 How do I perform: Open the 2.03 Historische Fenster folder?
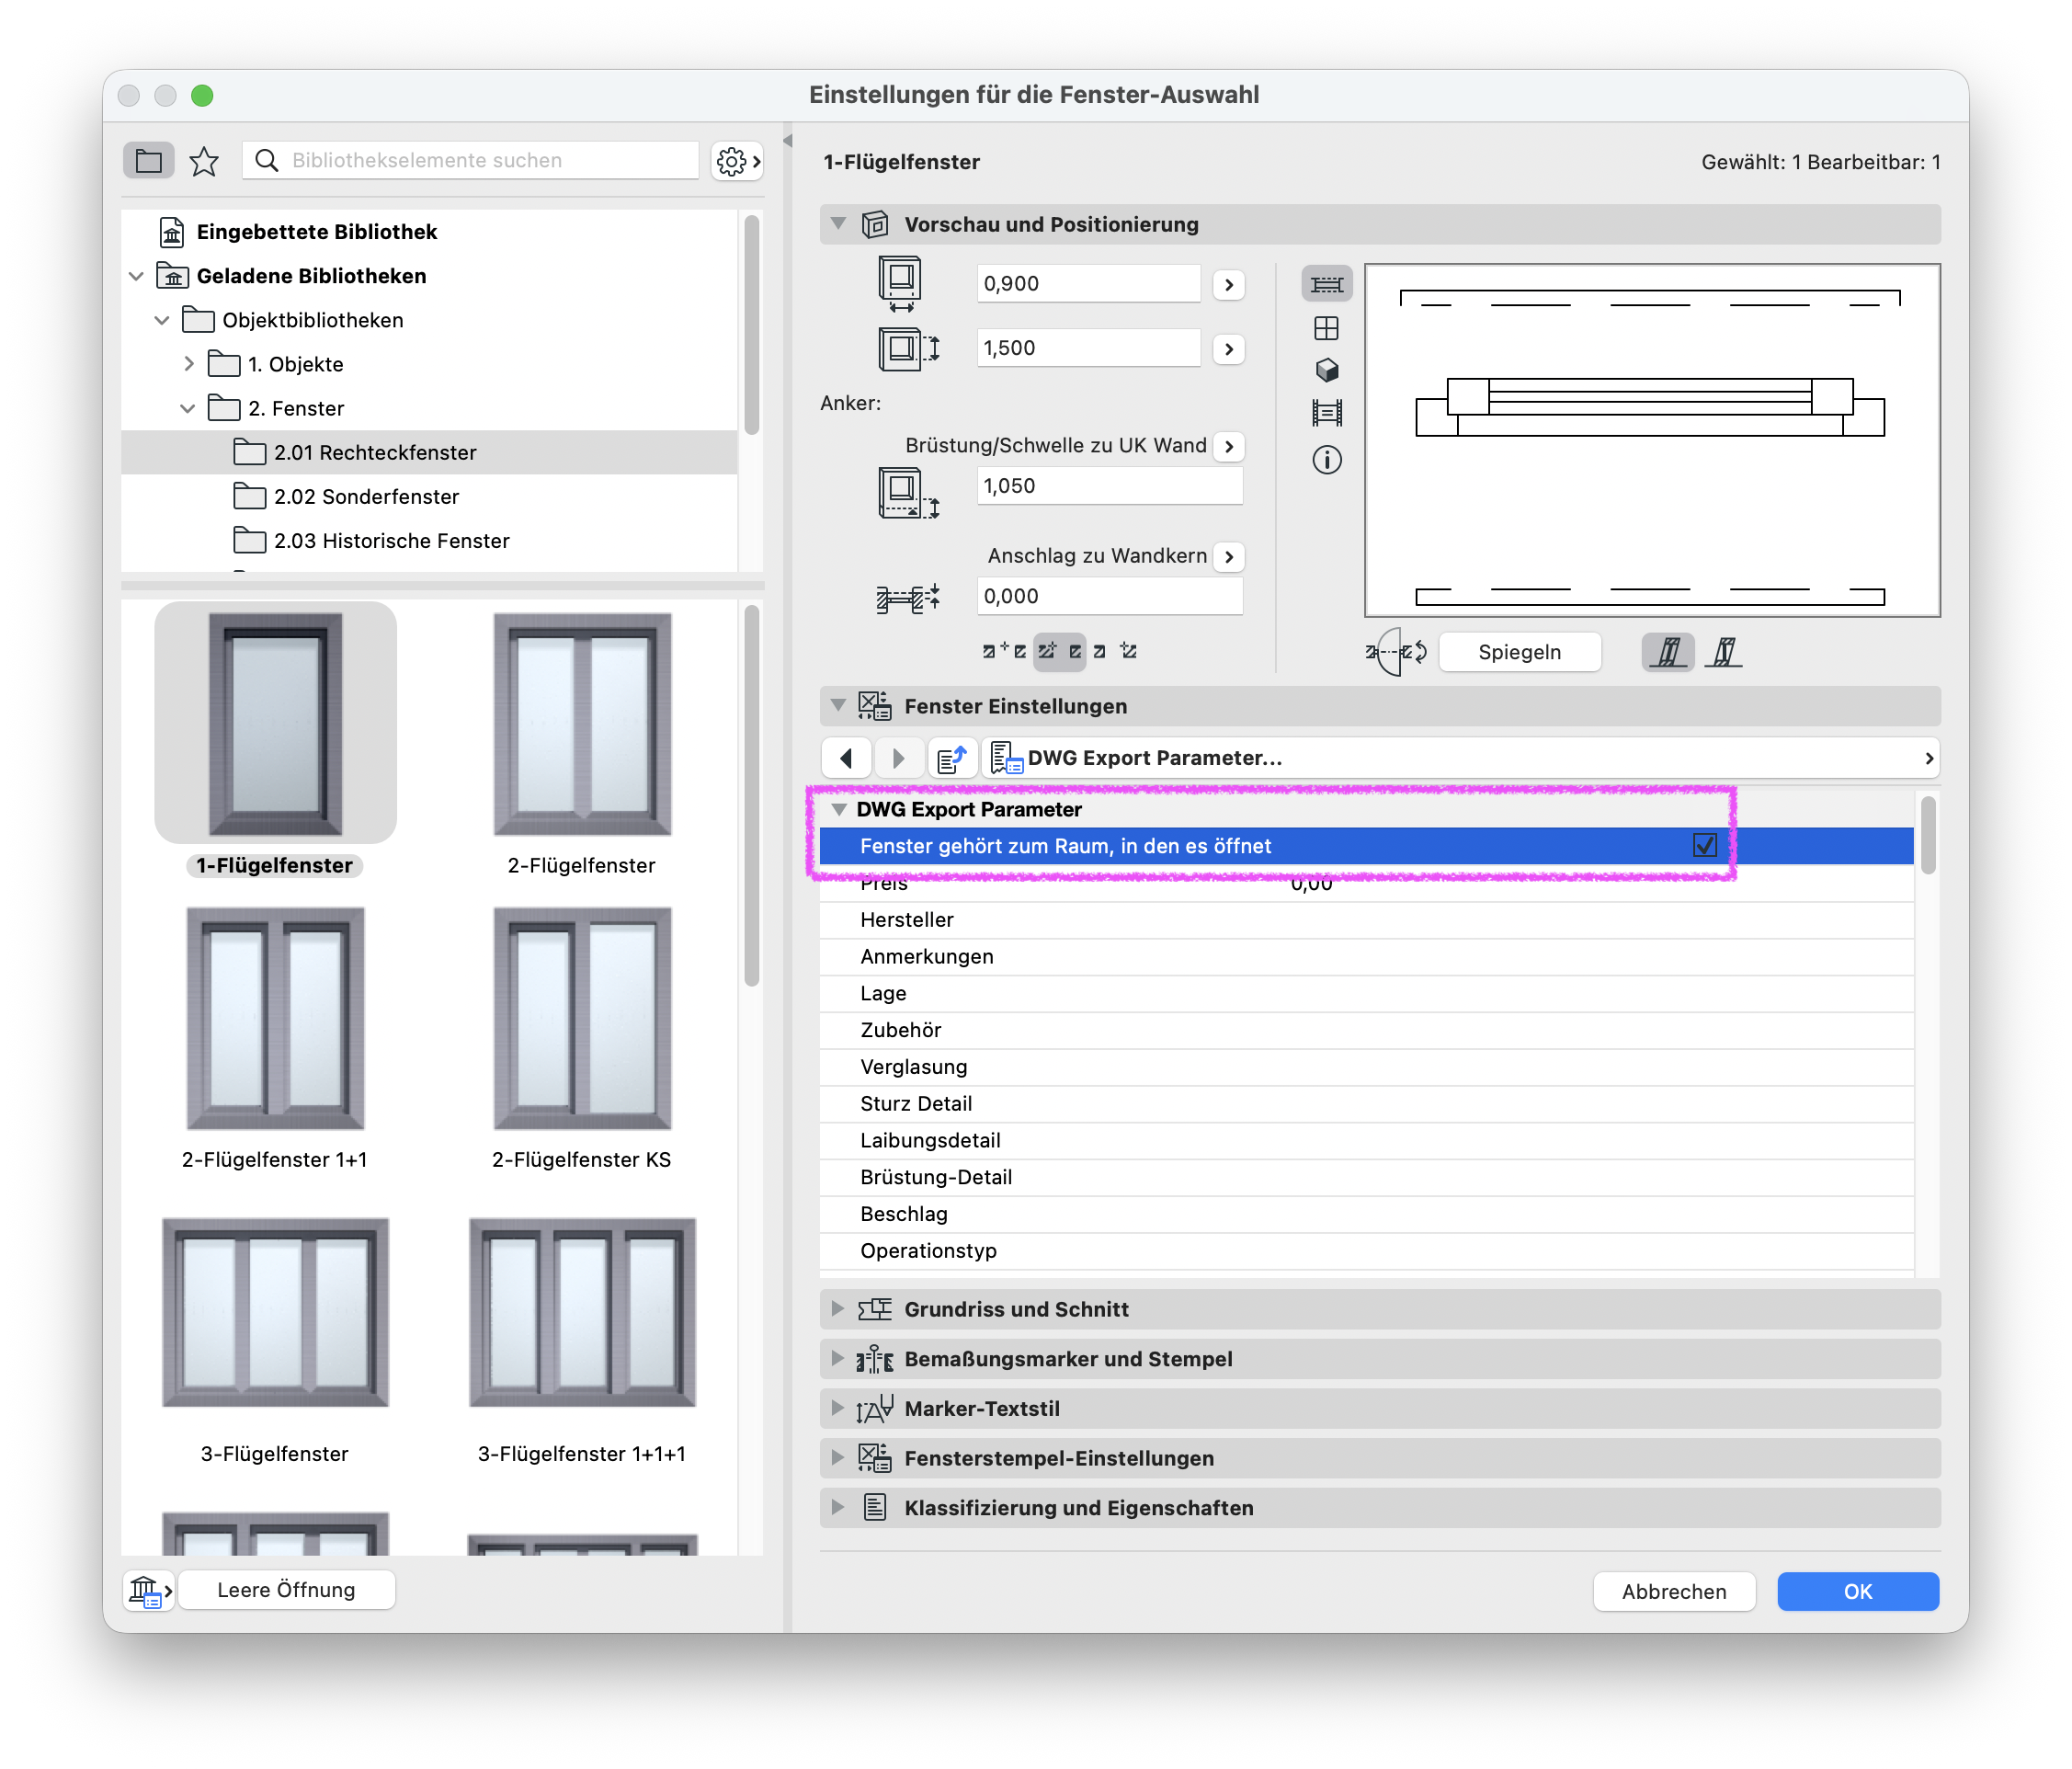(x=371, y=540)
